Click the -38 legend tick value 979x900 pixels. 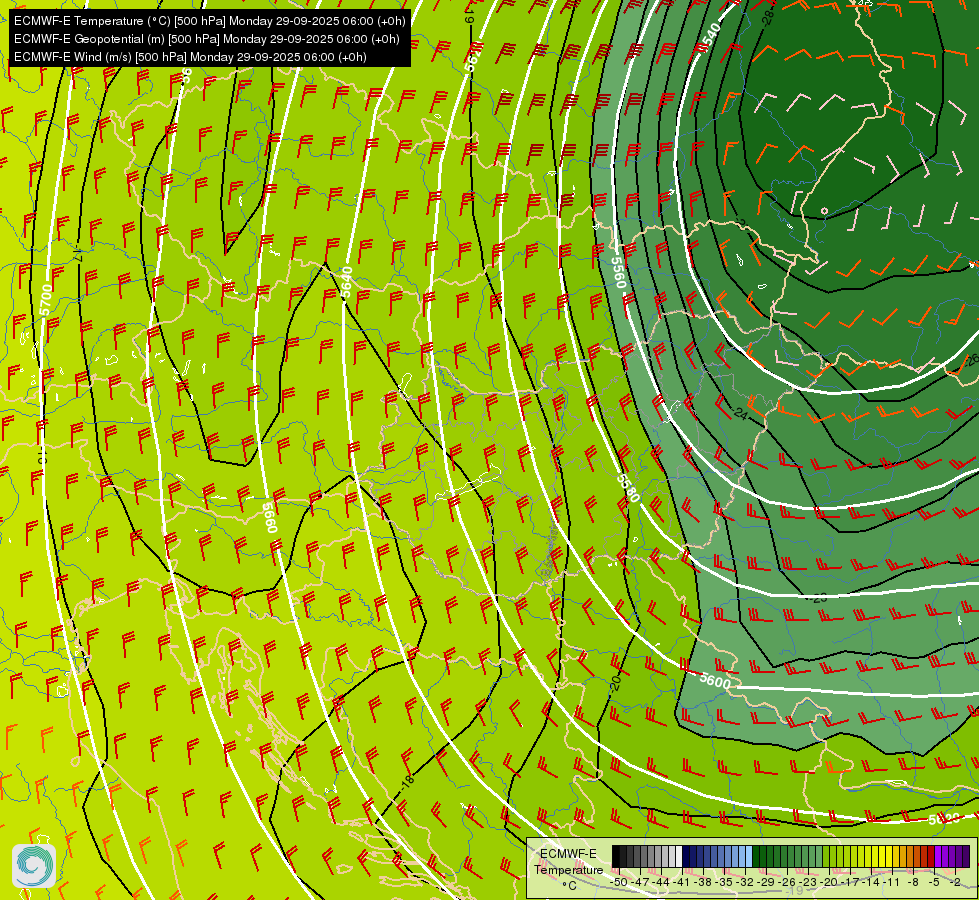click(x=704, y=882)
